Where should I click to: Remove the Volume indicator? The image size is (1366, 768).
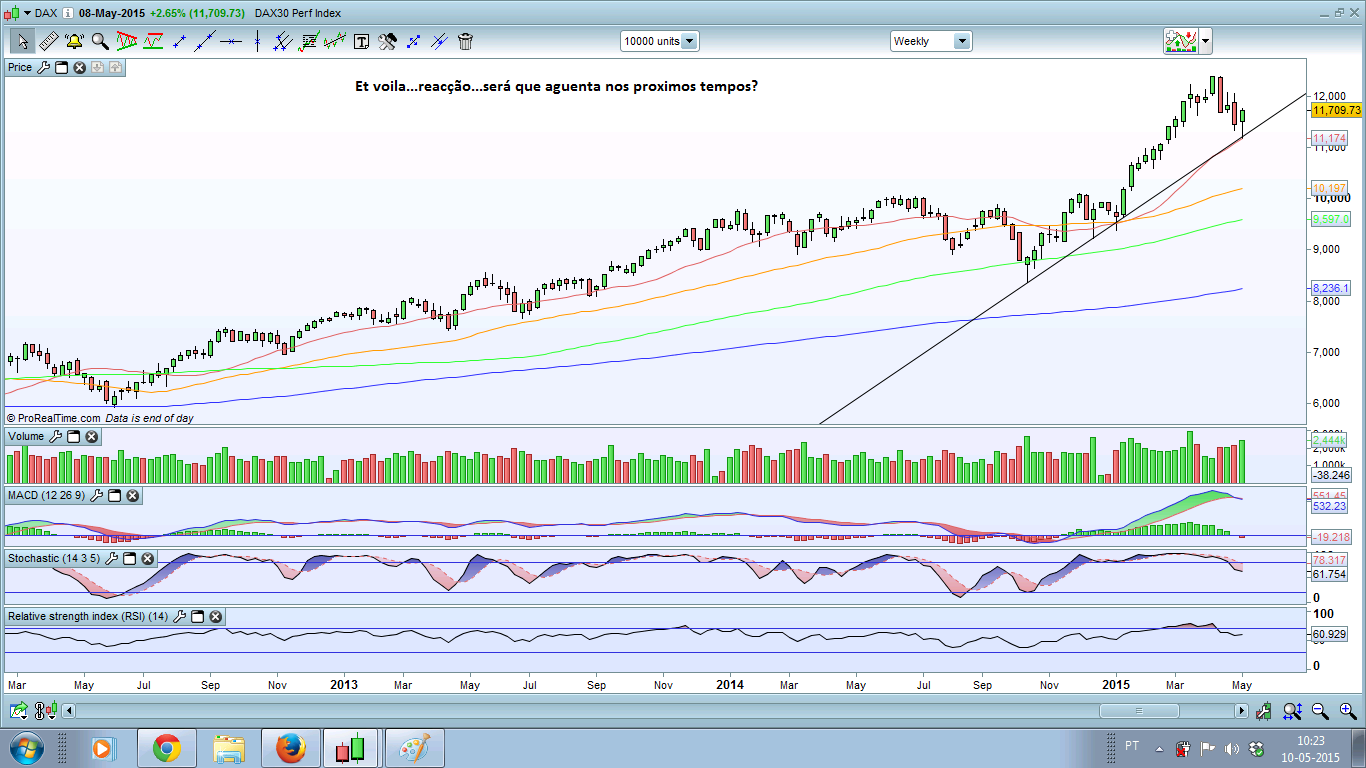click(91, 436)
